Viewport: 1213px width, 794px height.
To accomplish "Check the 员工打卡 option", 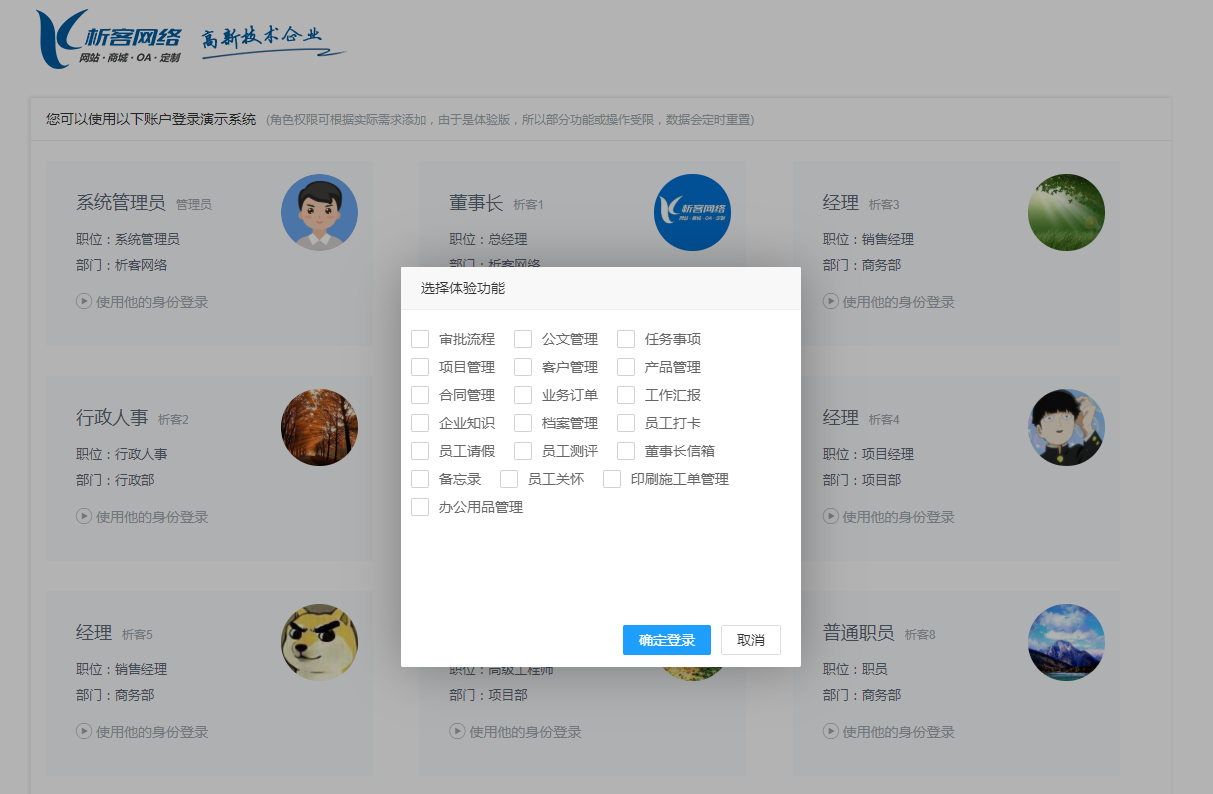I will [x=626, y=423].
